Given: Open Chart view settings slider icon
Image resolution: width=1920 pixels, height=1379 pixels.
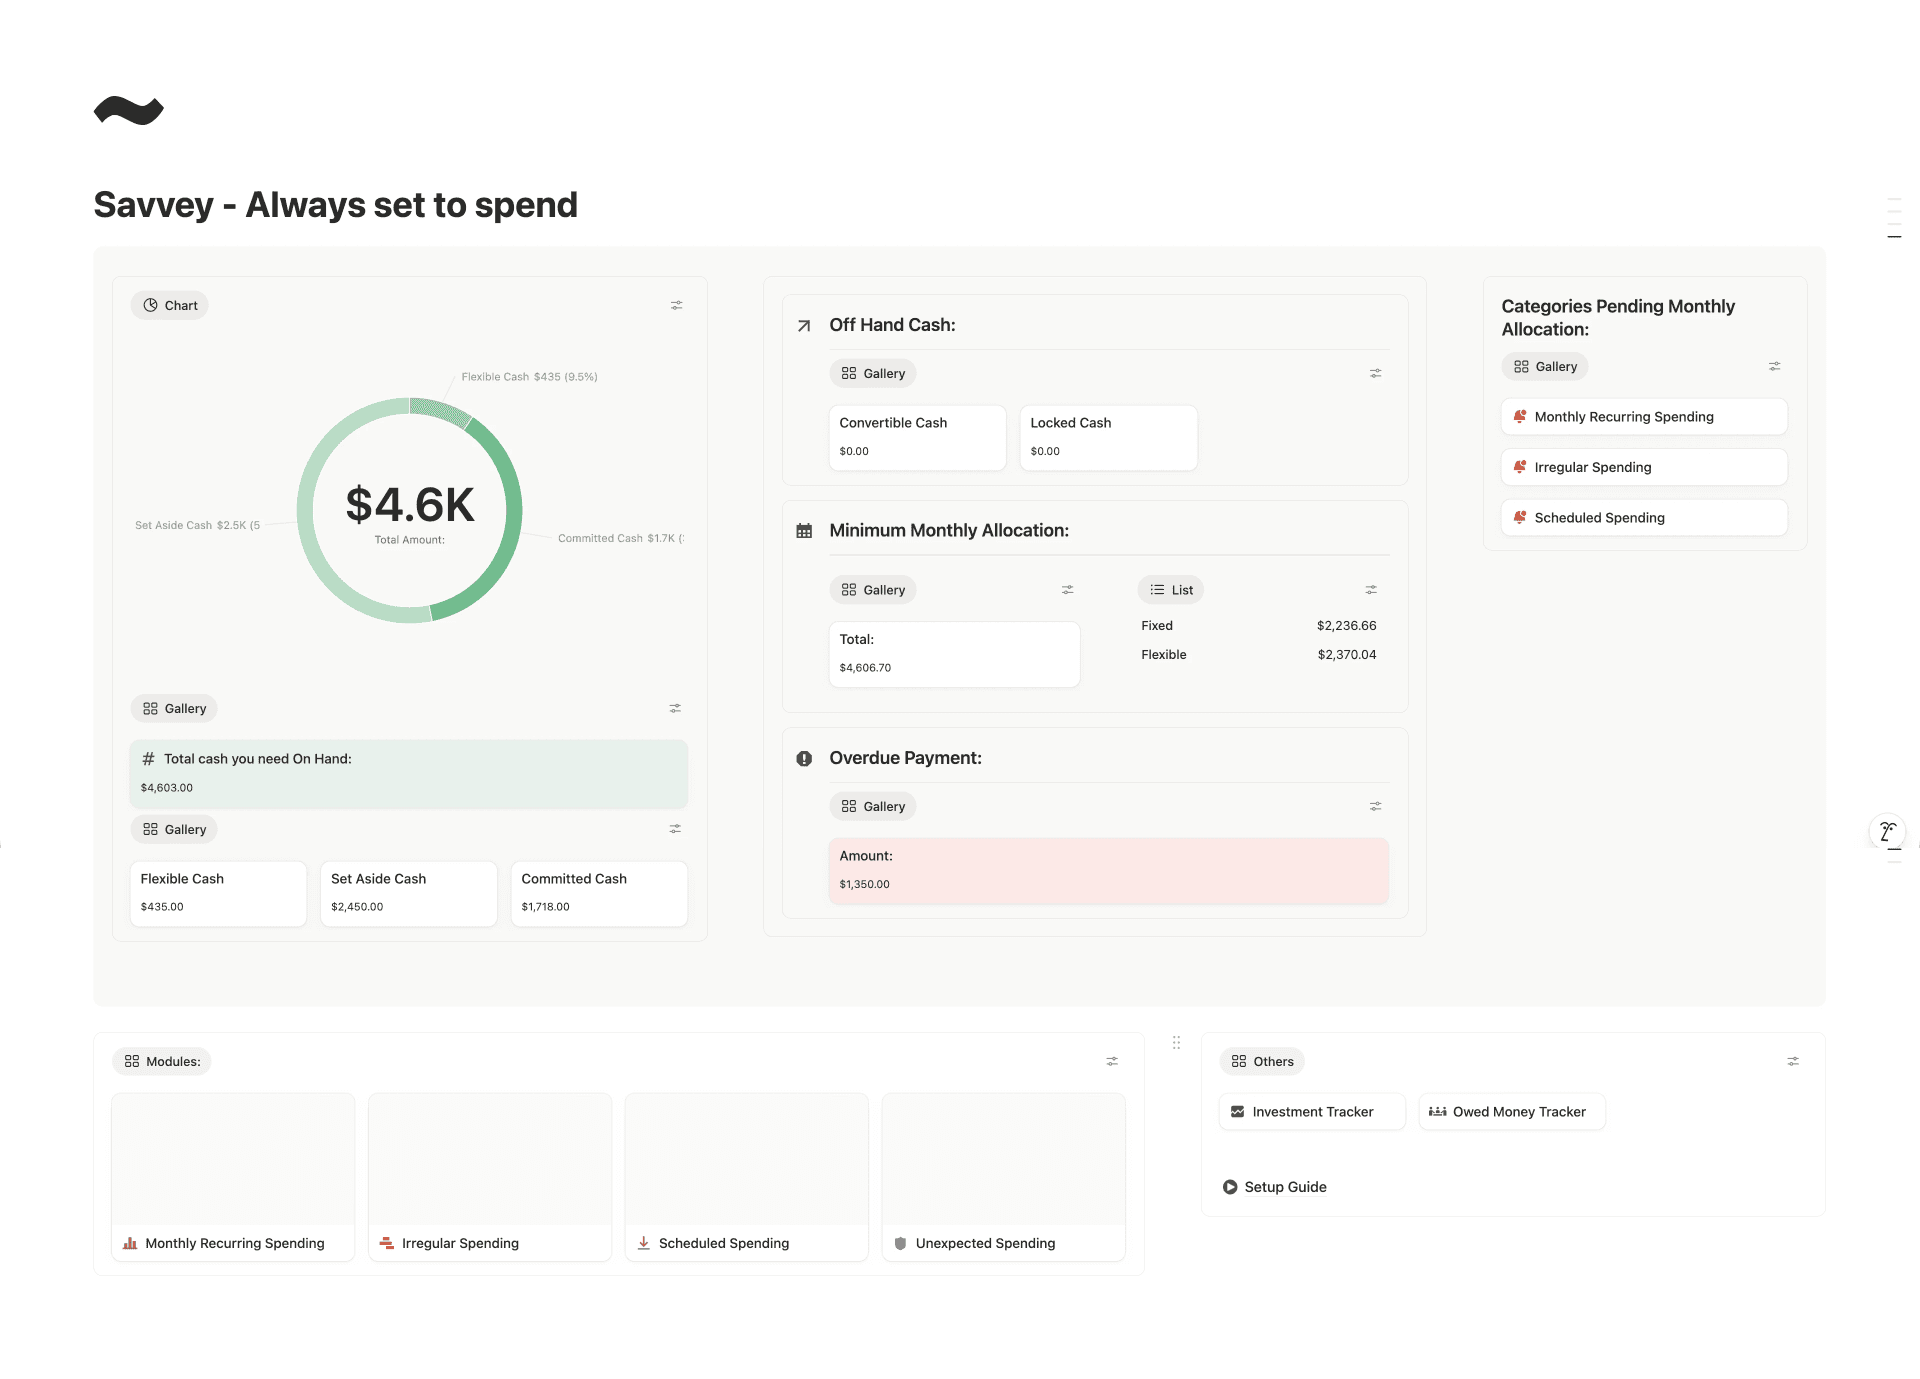Looking at the screenshot, I should coord(676,305).
